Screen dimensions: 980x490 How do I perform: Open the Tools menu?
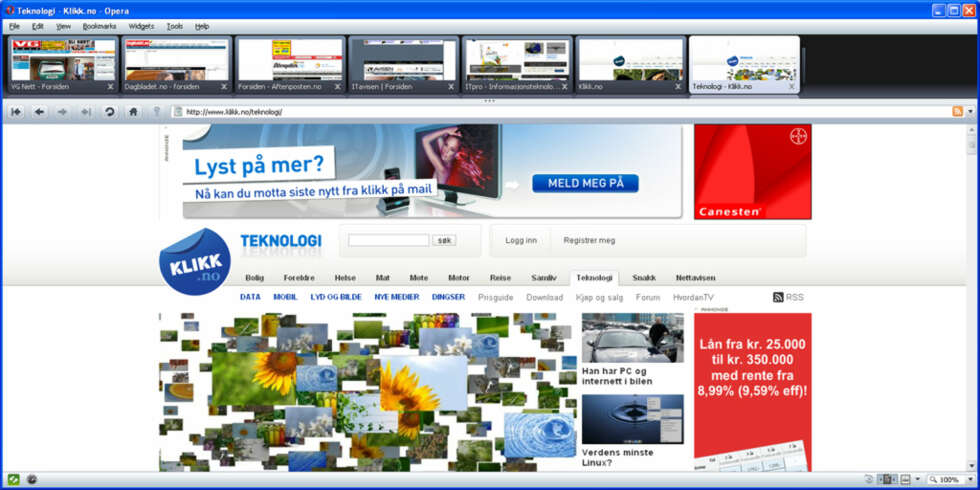pyautogui.click(x=175, y=26)
